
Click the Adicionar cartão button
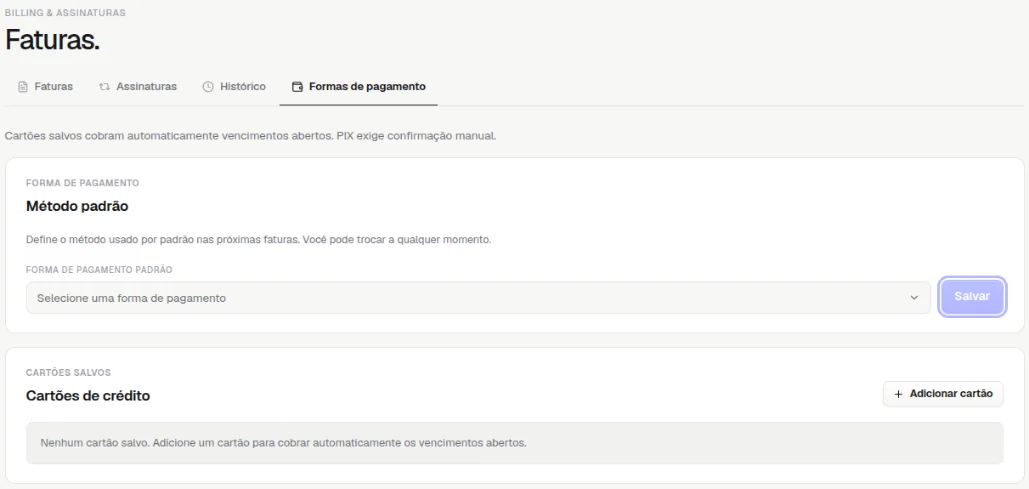pos(943,394)
